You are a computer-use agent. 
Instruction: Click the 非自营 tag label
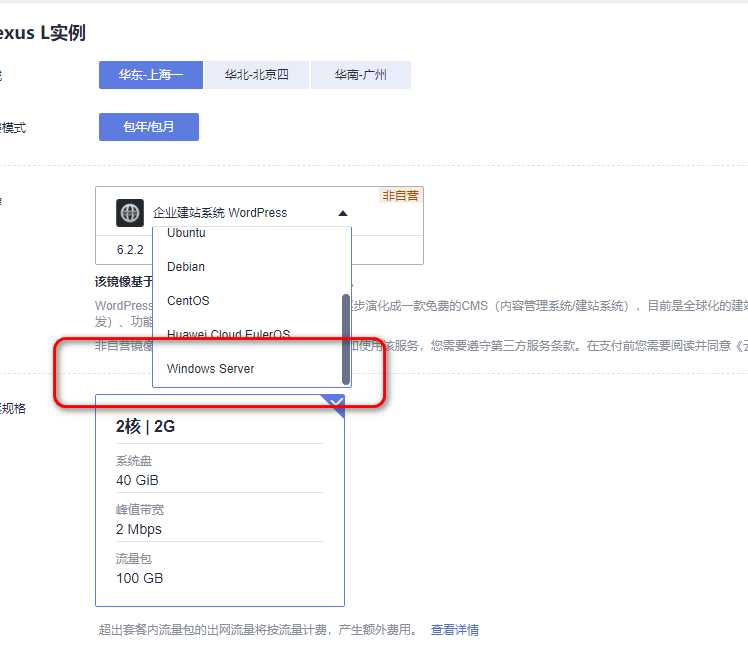tap(400, 196)
